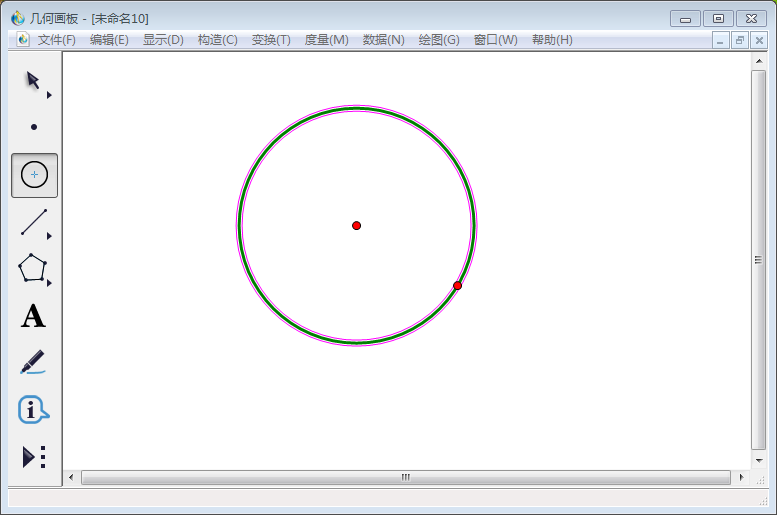Select the Straightedge segment tool
Screen dimensions: 777x515
click(34, 222)
